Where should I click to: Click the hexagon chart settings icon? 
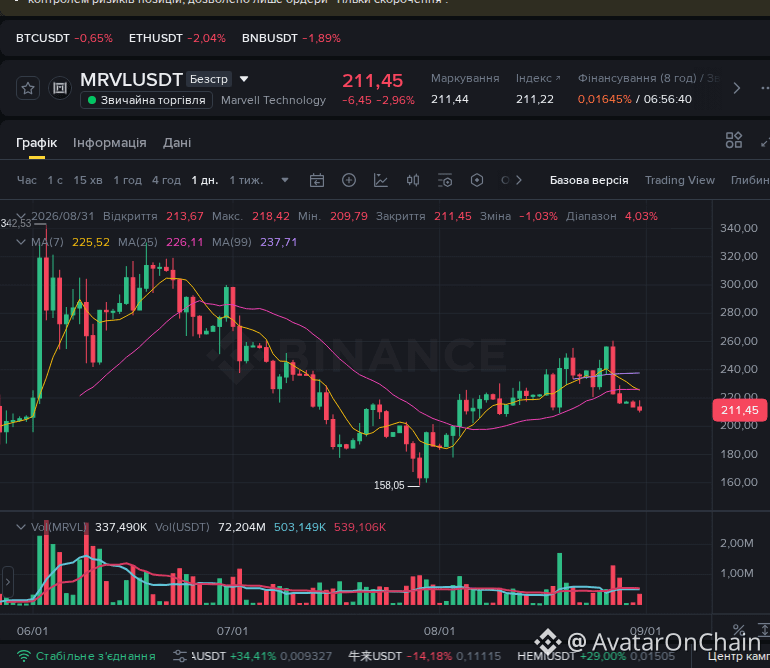[477, 180]
